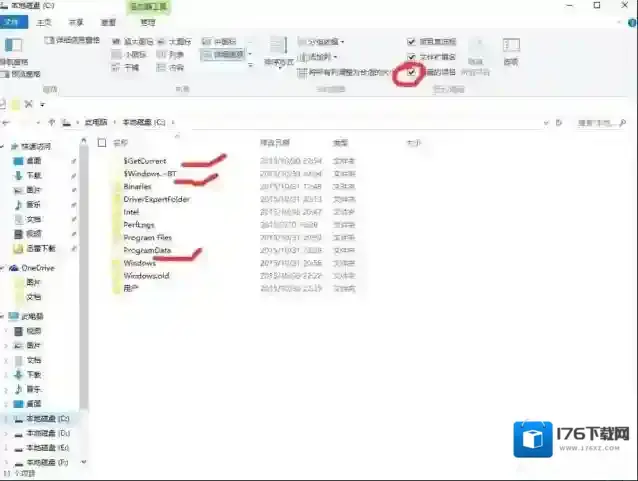Select the View (查看) ribbon tab
The image size is (638, 481).
[x=108, y=22]
